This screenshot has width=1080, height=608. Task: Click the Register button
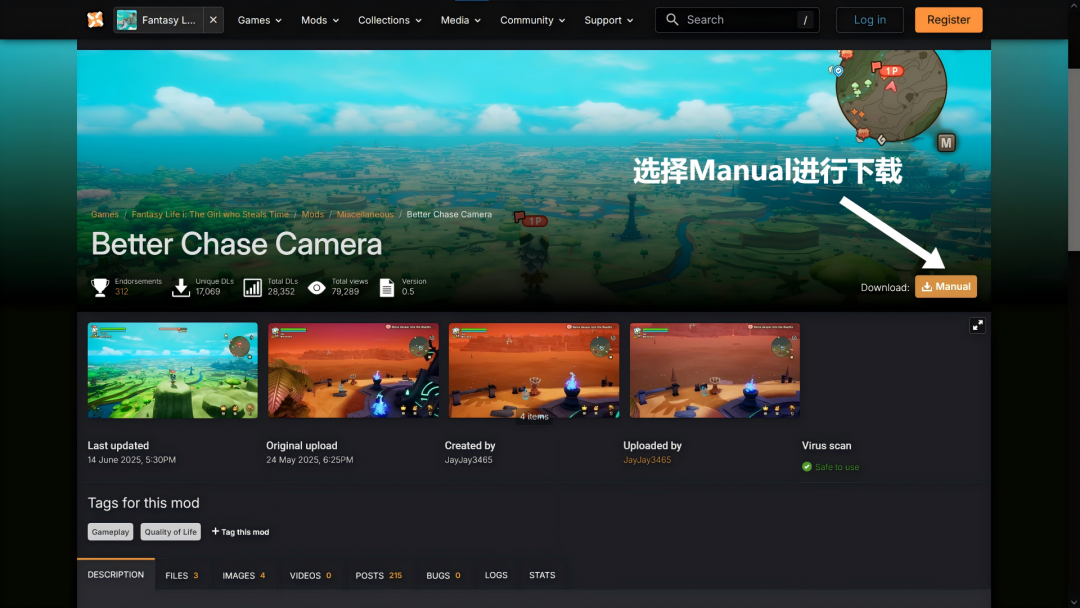coord(948,20)
